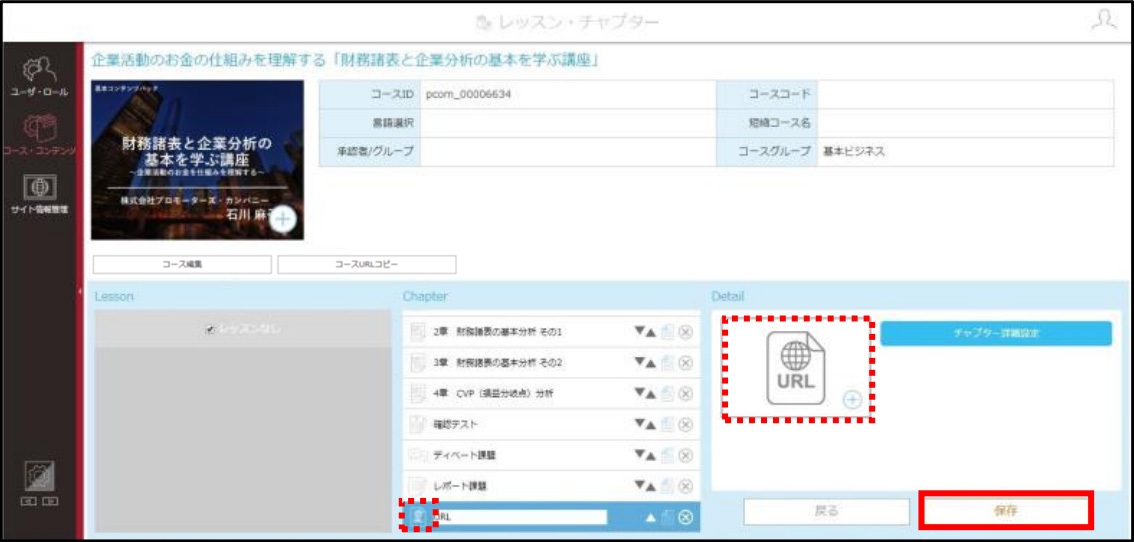Move 2章 chapter down with down arrow
Screen dimensions: 1134x542
coord(639,332)
